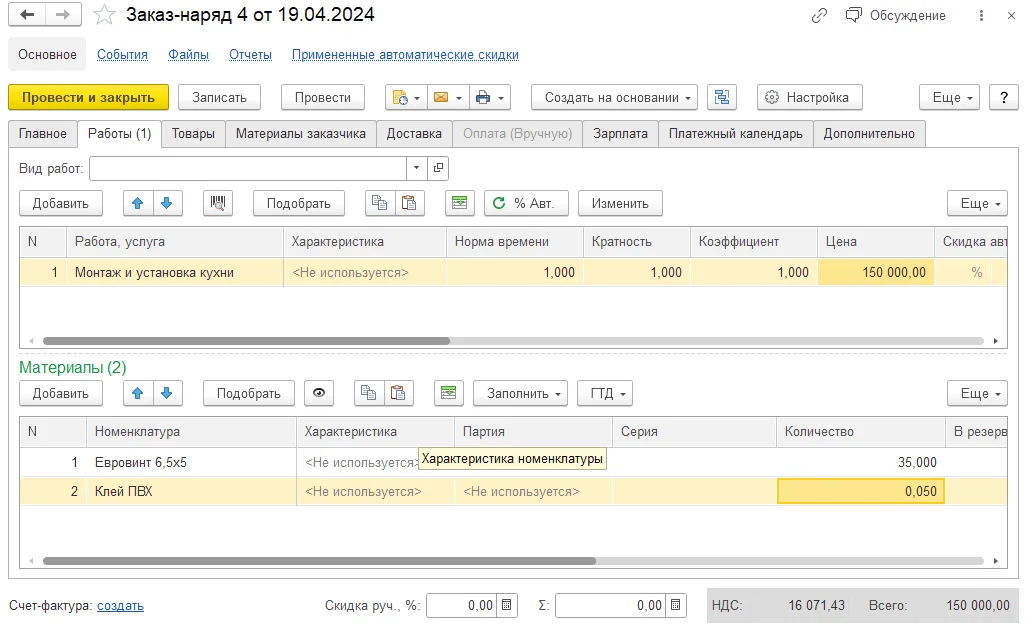Viewport: 1031px width, 631px height.
Task: Focus the Вид работ input field
Action: point(248,168)
